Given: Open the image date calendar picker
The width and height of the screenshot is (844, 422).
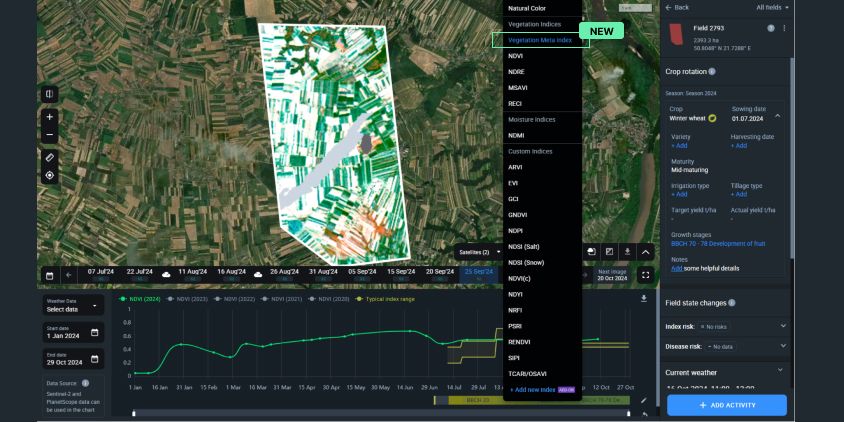Looking at the screenshot, I should pos(50,276).
